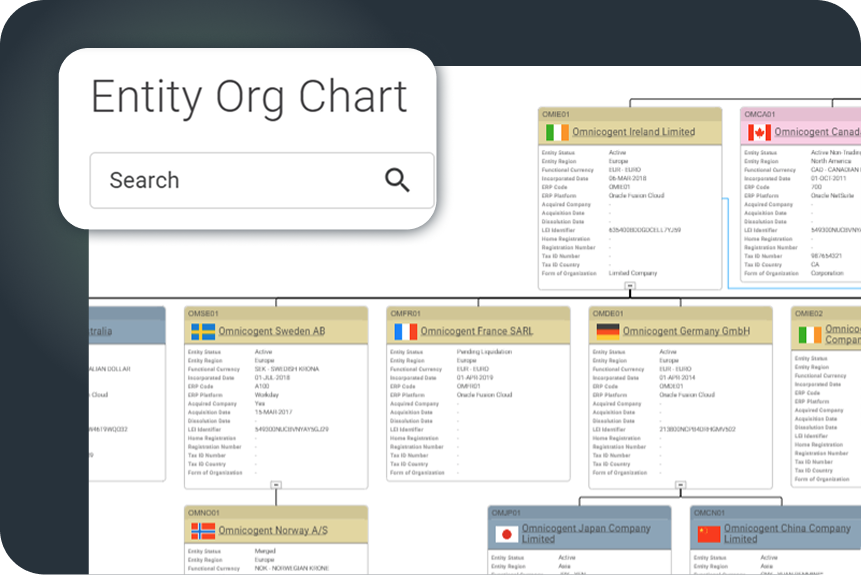Image resolution: width=861 pixels, height=575 pixels.
Task: Click 'Oracle Fusion Cloud' value in Germany card
Action: 687,395
